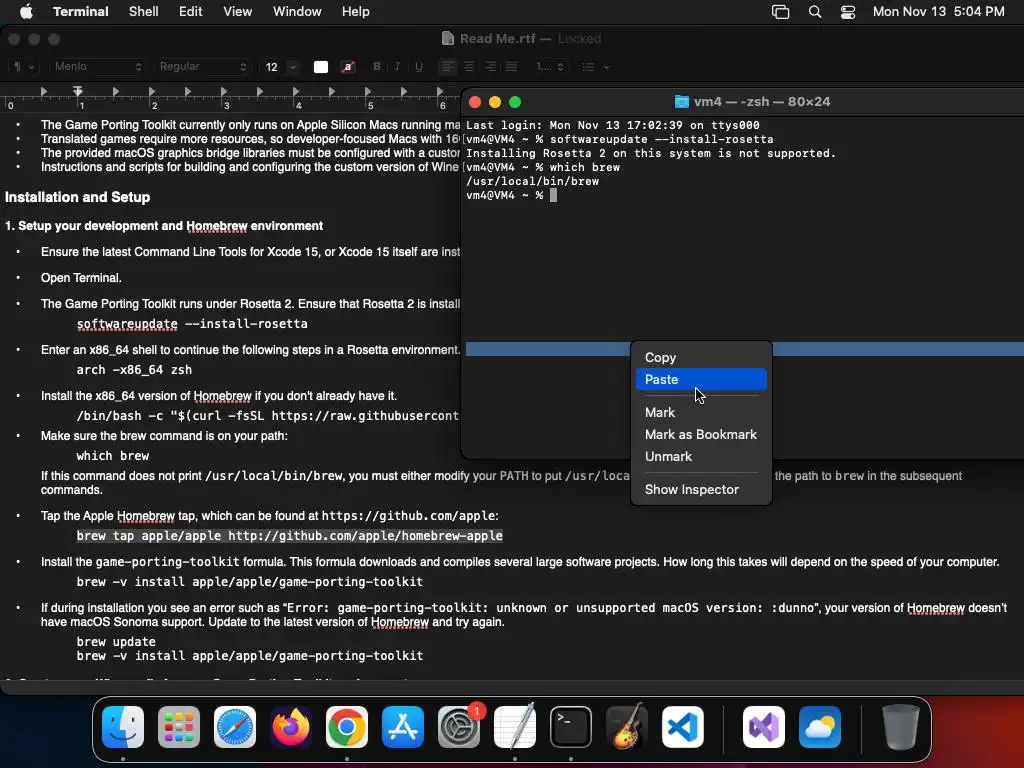This screenshot has width=1024, height=768.
Task: Open paragraph styles dropdown in TextEdit
Action: click(x=23, y=67)
